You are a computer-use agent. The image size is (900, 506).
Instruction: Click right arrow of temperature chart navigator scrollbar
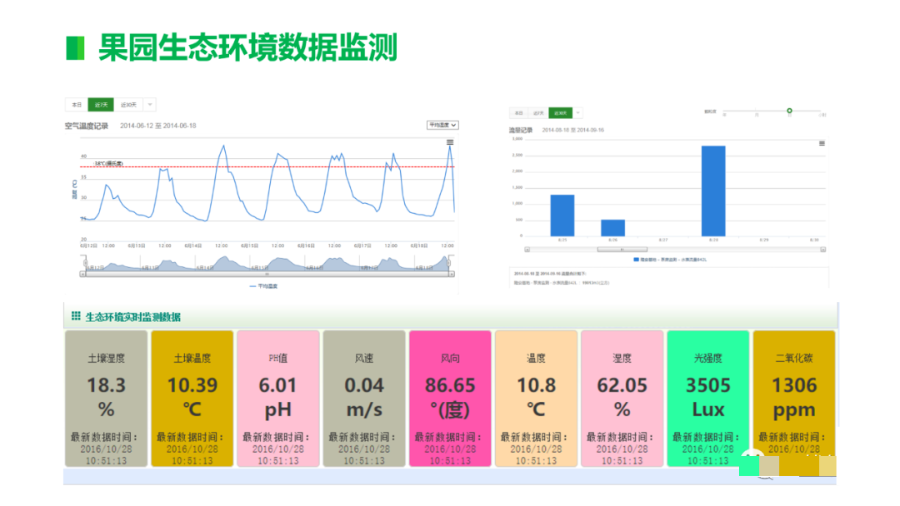click(452, 273)
